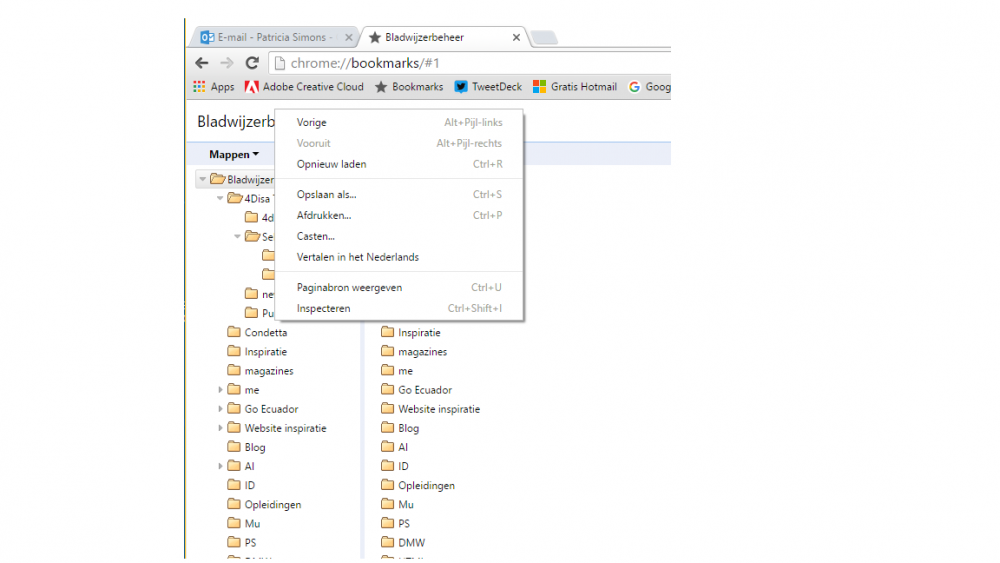Expand the AI folder in tree

click(x=221, y=466)
